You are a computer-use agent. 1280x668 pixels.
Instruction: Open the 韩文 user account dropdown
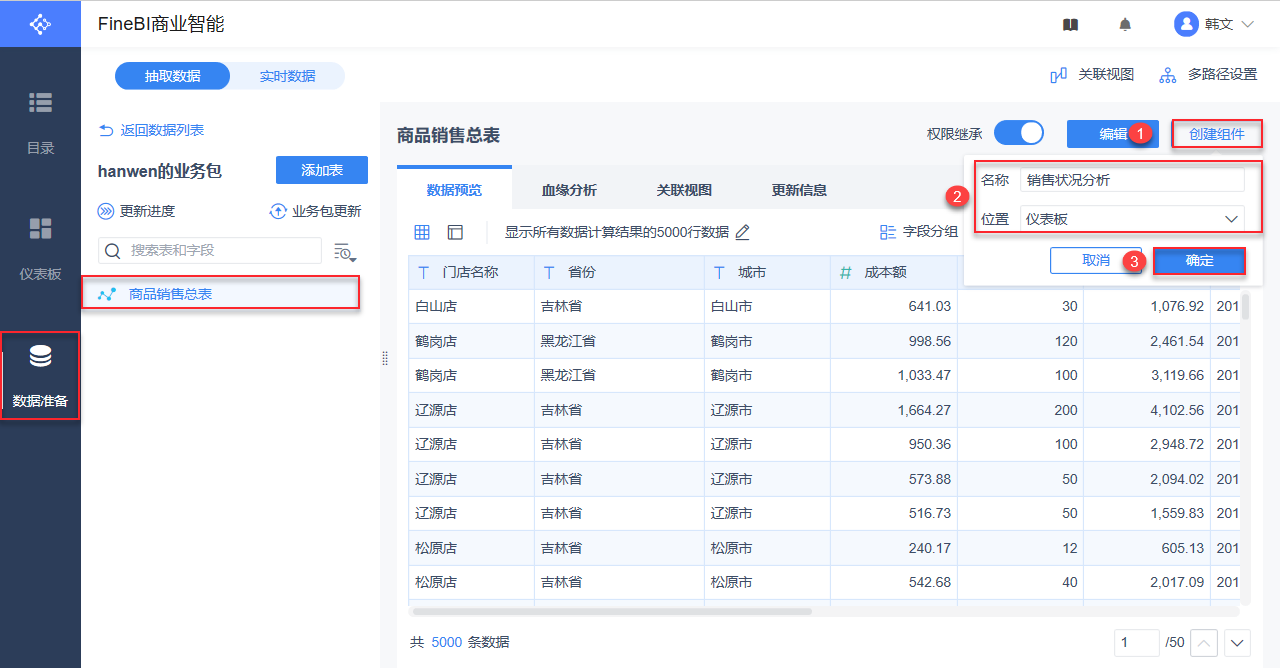(1214, 25)
